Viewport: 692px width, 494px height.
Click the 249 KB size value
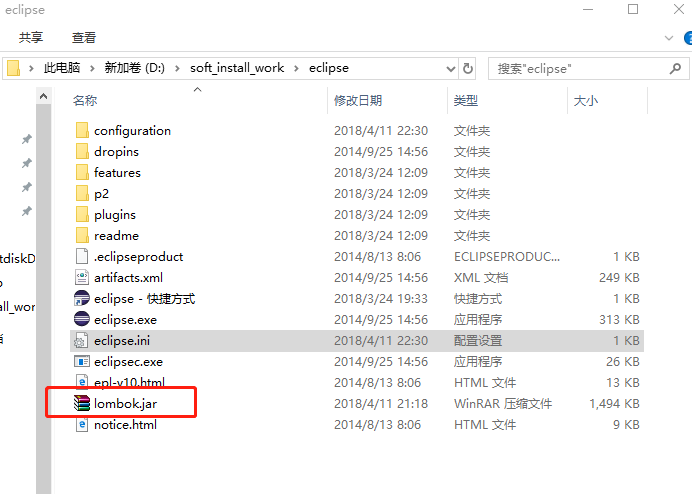tap(620, 277)
